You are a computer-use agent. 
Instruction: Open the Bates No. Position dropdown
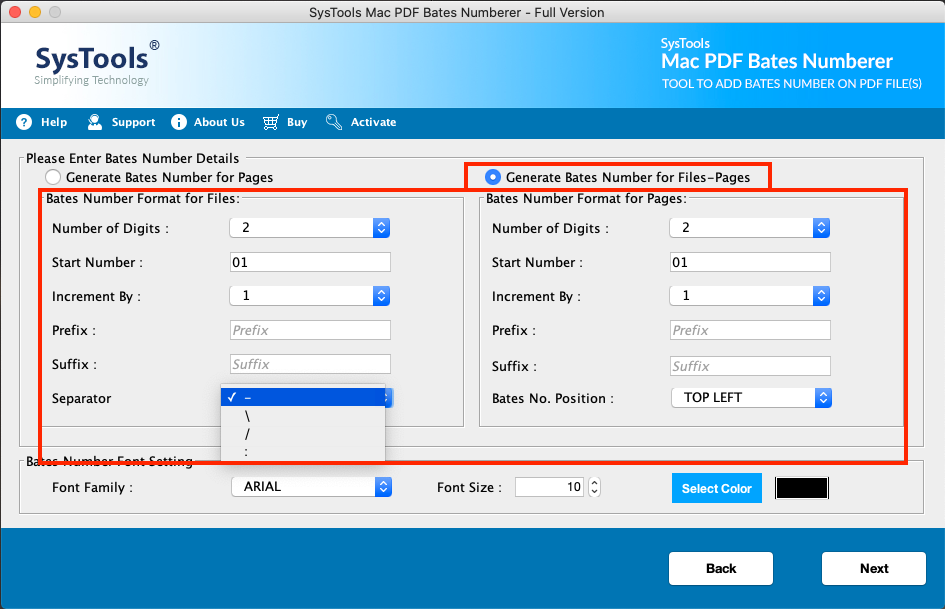pyautogui.click(x=752, y=398)
